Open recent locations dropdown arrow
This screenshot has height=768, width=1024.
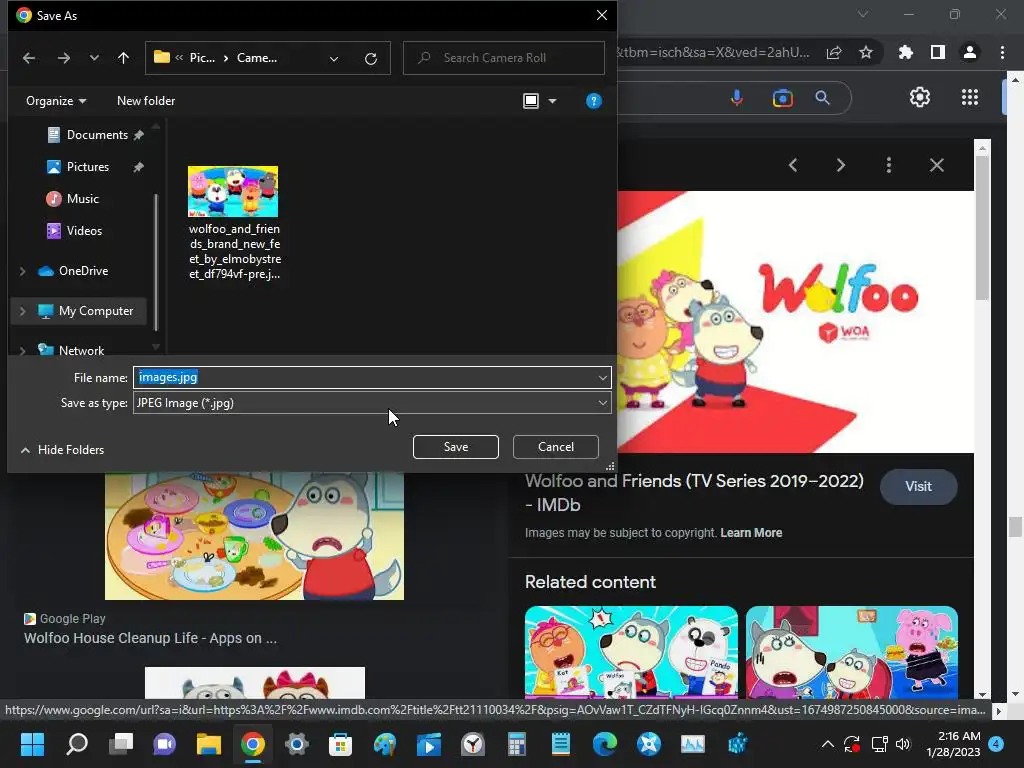[94, 58]
